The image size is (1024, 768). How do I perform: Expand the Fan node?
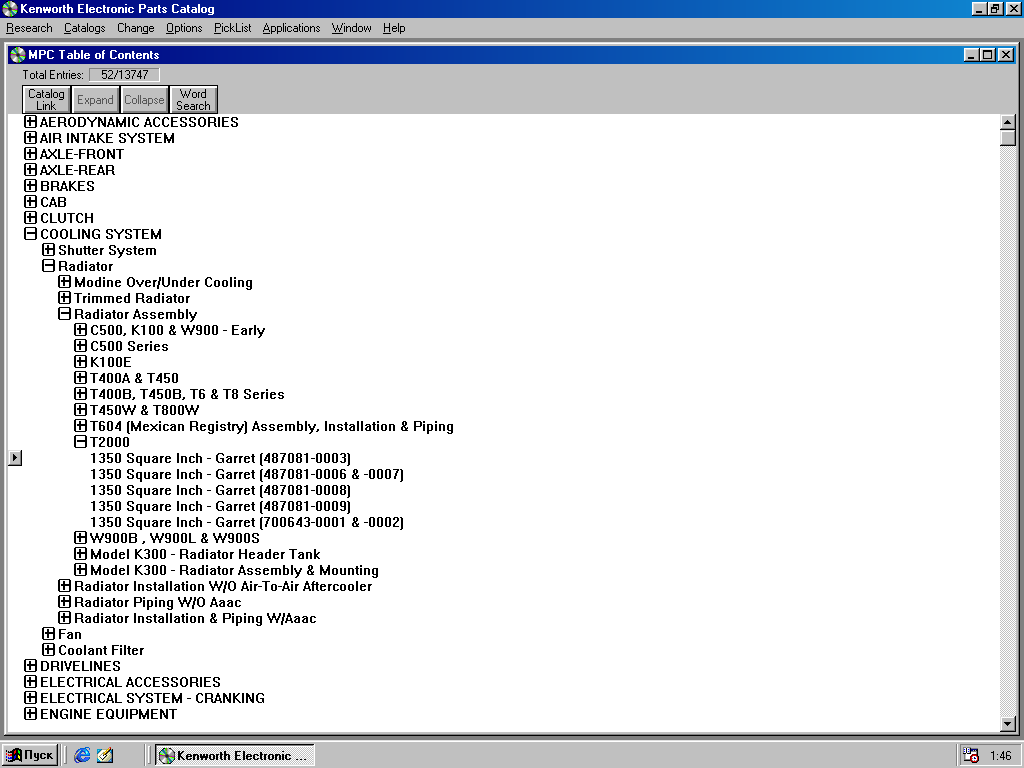coord(48,633)
